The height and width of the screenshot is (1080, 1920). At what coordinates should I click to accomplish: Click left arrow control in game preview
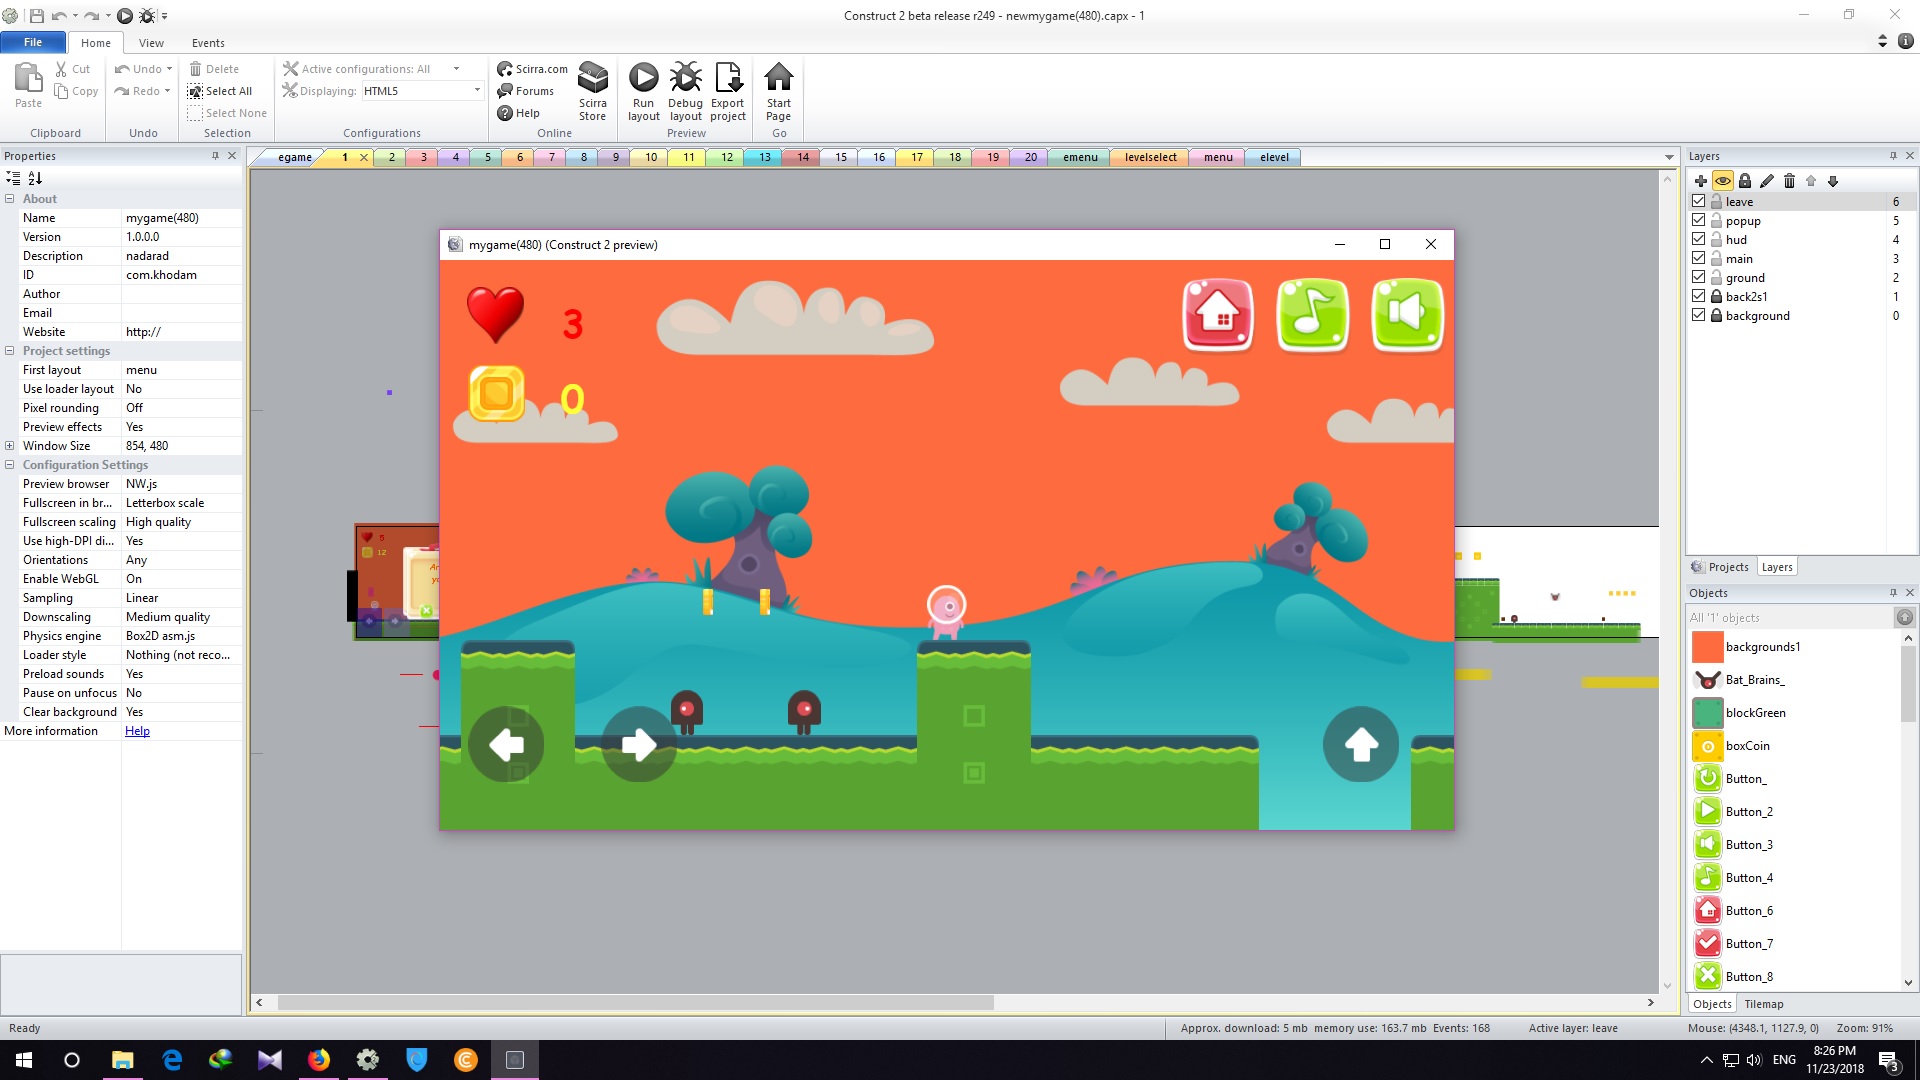(x=506, y=745)
